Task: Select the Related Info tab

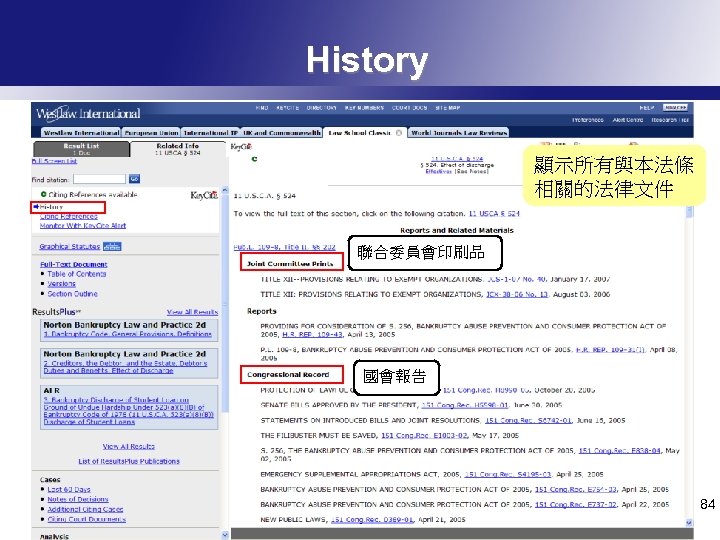Action: point(178,149)
